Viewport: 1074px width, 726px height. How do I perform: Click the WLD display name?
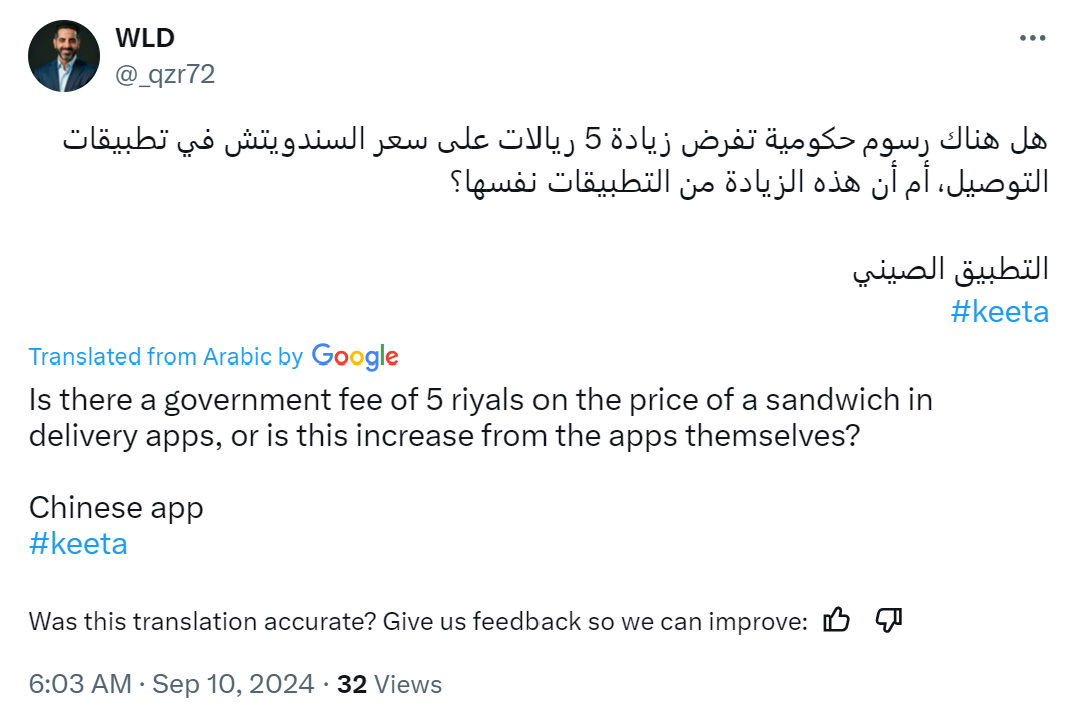pos(145,38)
